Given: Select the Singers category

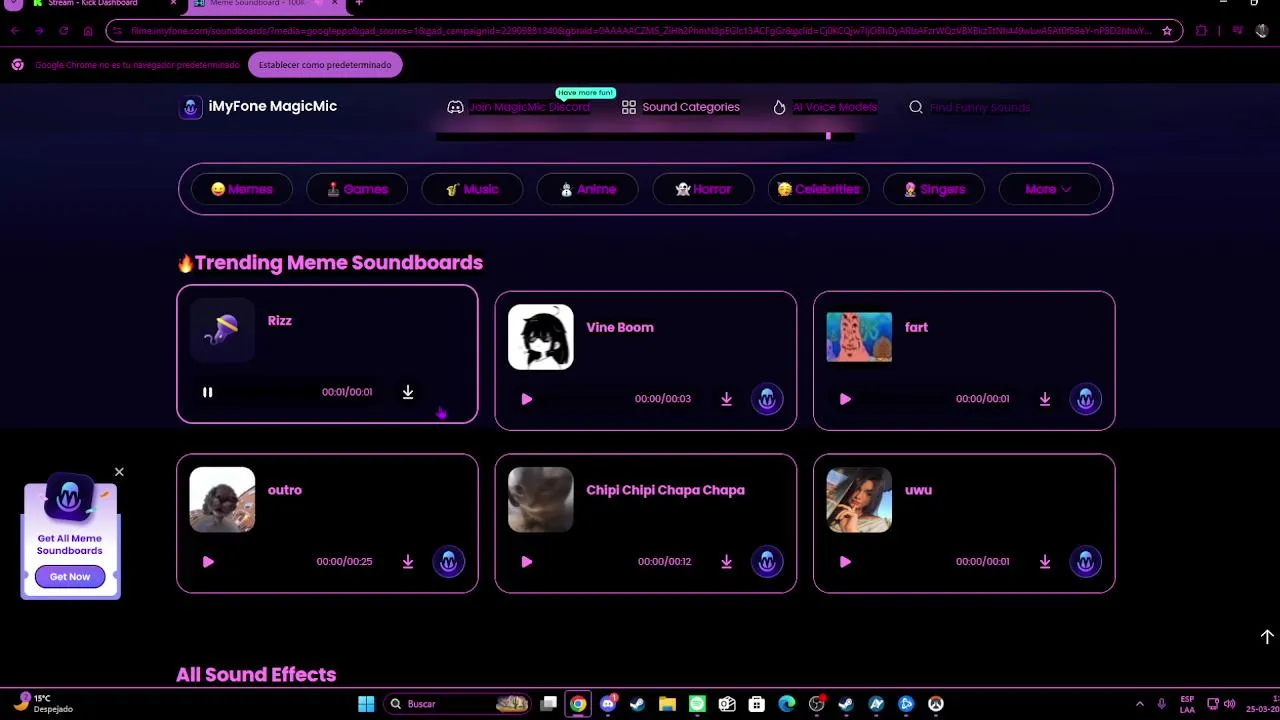Looking at the screenshot, I should 934,189.
